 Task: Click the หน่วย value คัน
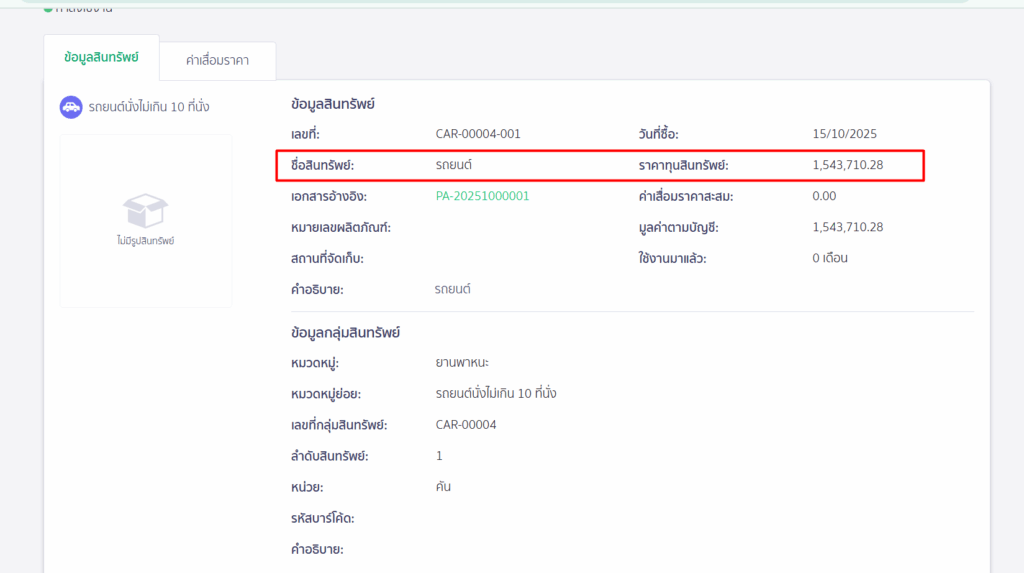coord(444,487)
